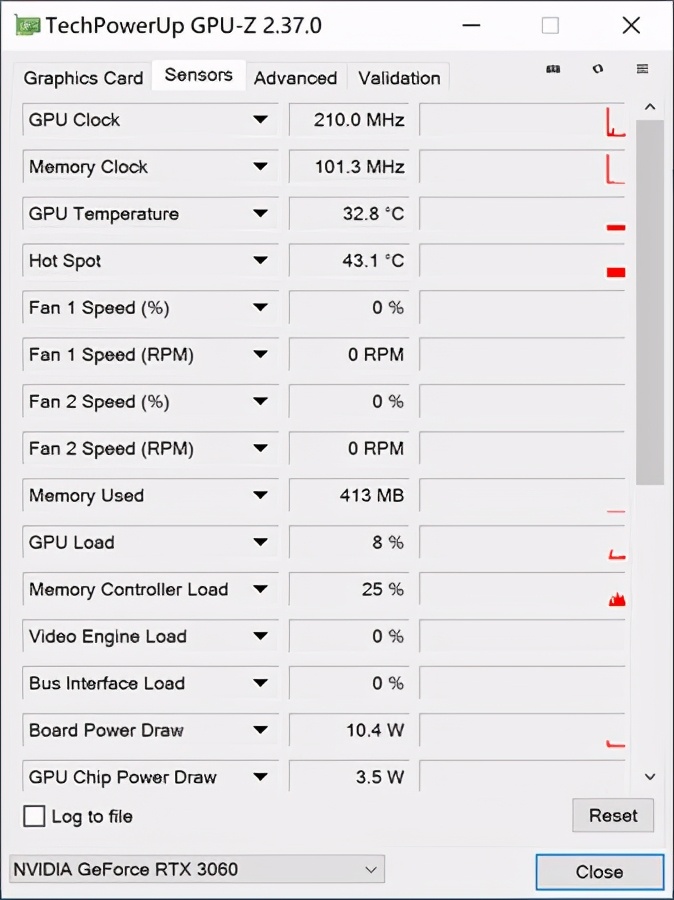Switch to the Graphics Card tab

[83, 78]
